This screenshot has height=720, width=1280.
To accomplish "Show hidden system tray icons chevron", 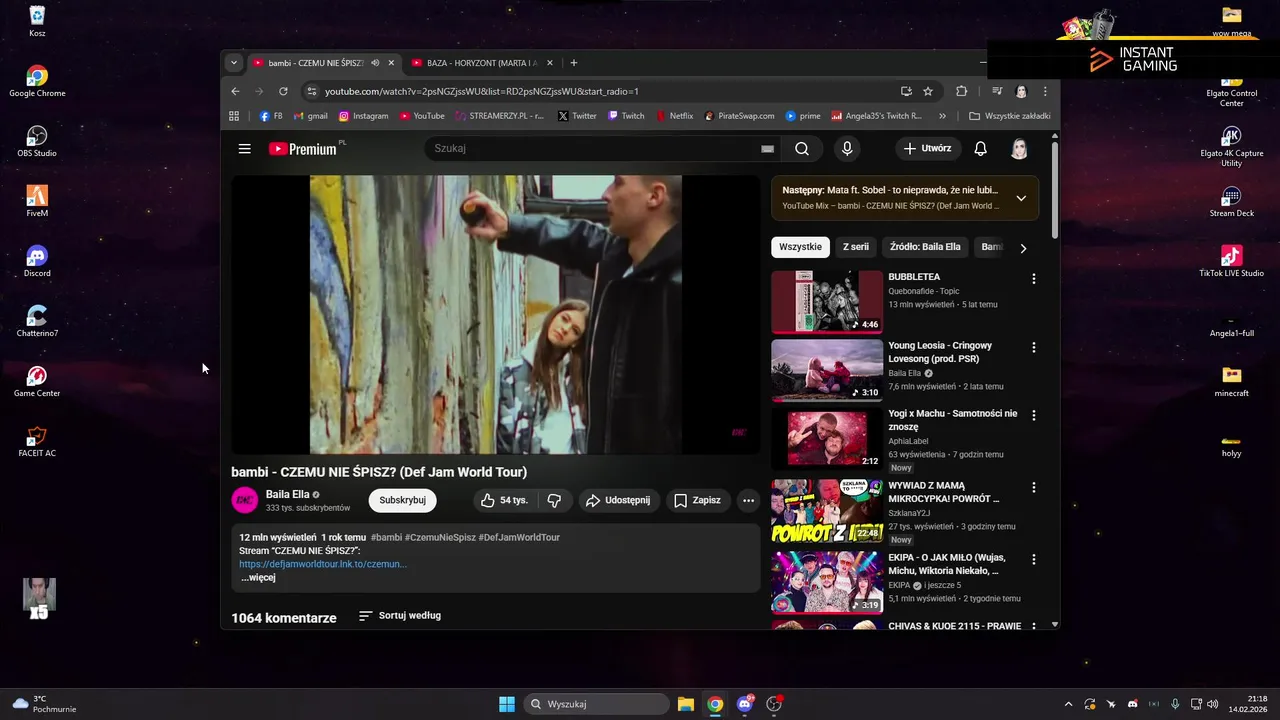I will tap(1068, 704).
